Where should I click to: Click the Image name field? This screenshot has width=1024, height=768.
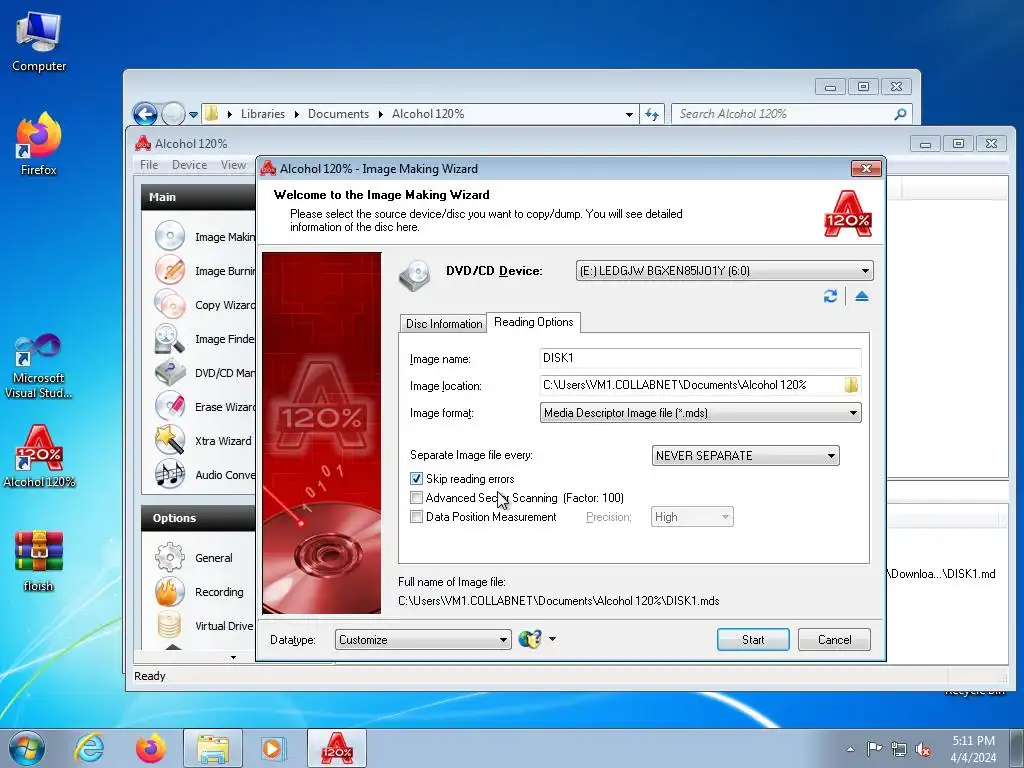tap(700, 358)
